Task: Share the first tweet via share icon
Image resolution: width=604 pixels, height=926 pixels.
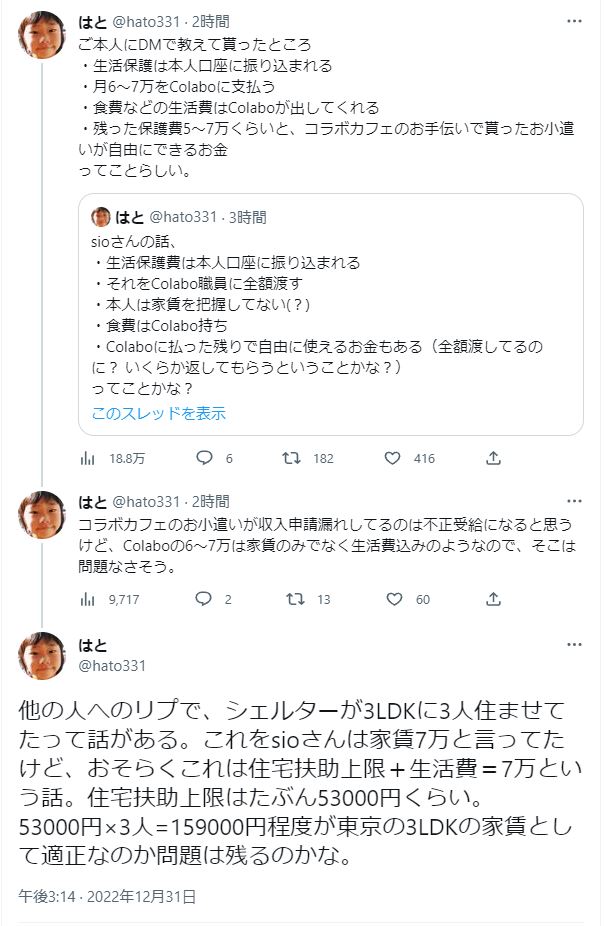Action: [x=493, y=459]
